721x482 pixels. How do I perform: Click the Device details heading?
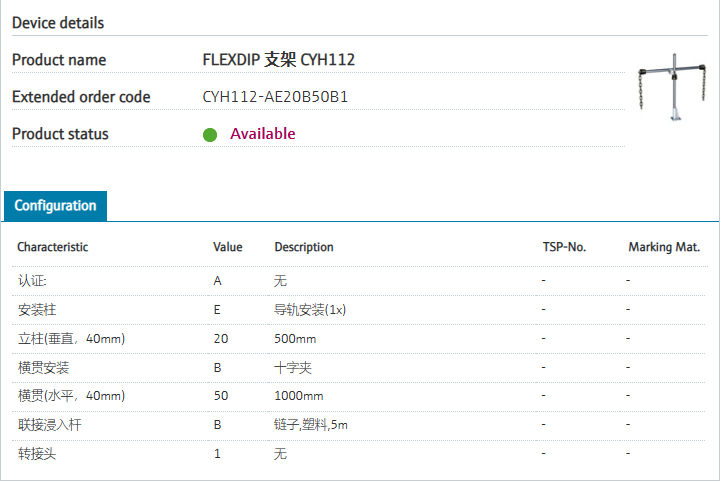tap(58, 23)
